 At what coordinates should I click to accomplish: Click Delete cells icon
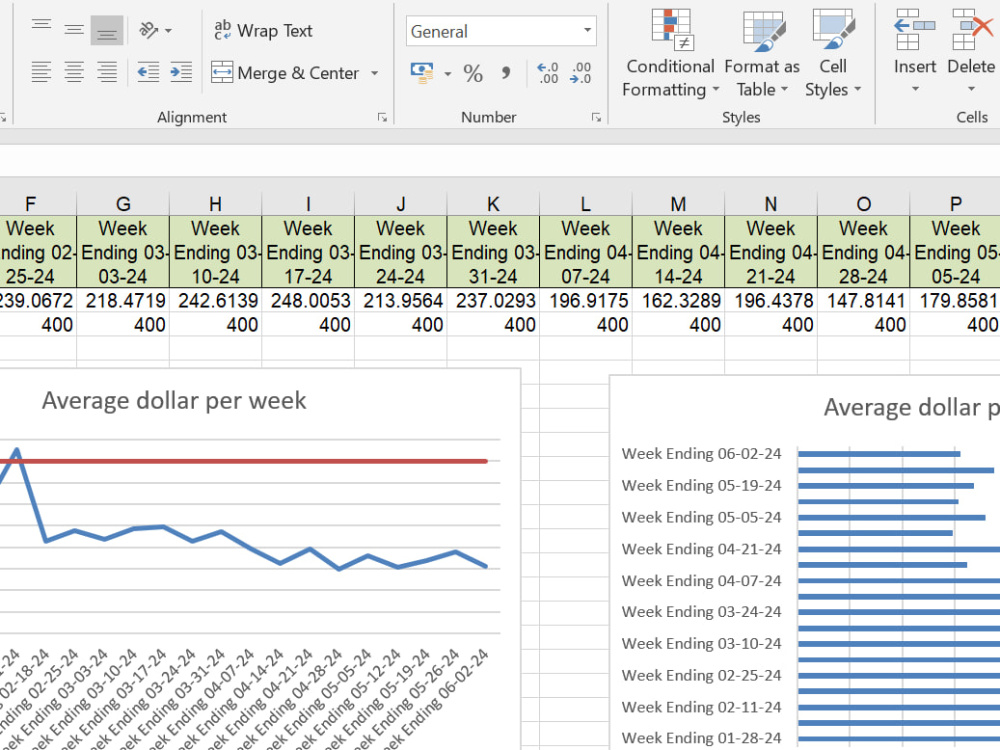click(x=971, y=31)
